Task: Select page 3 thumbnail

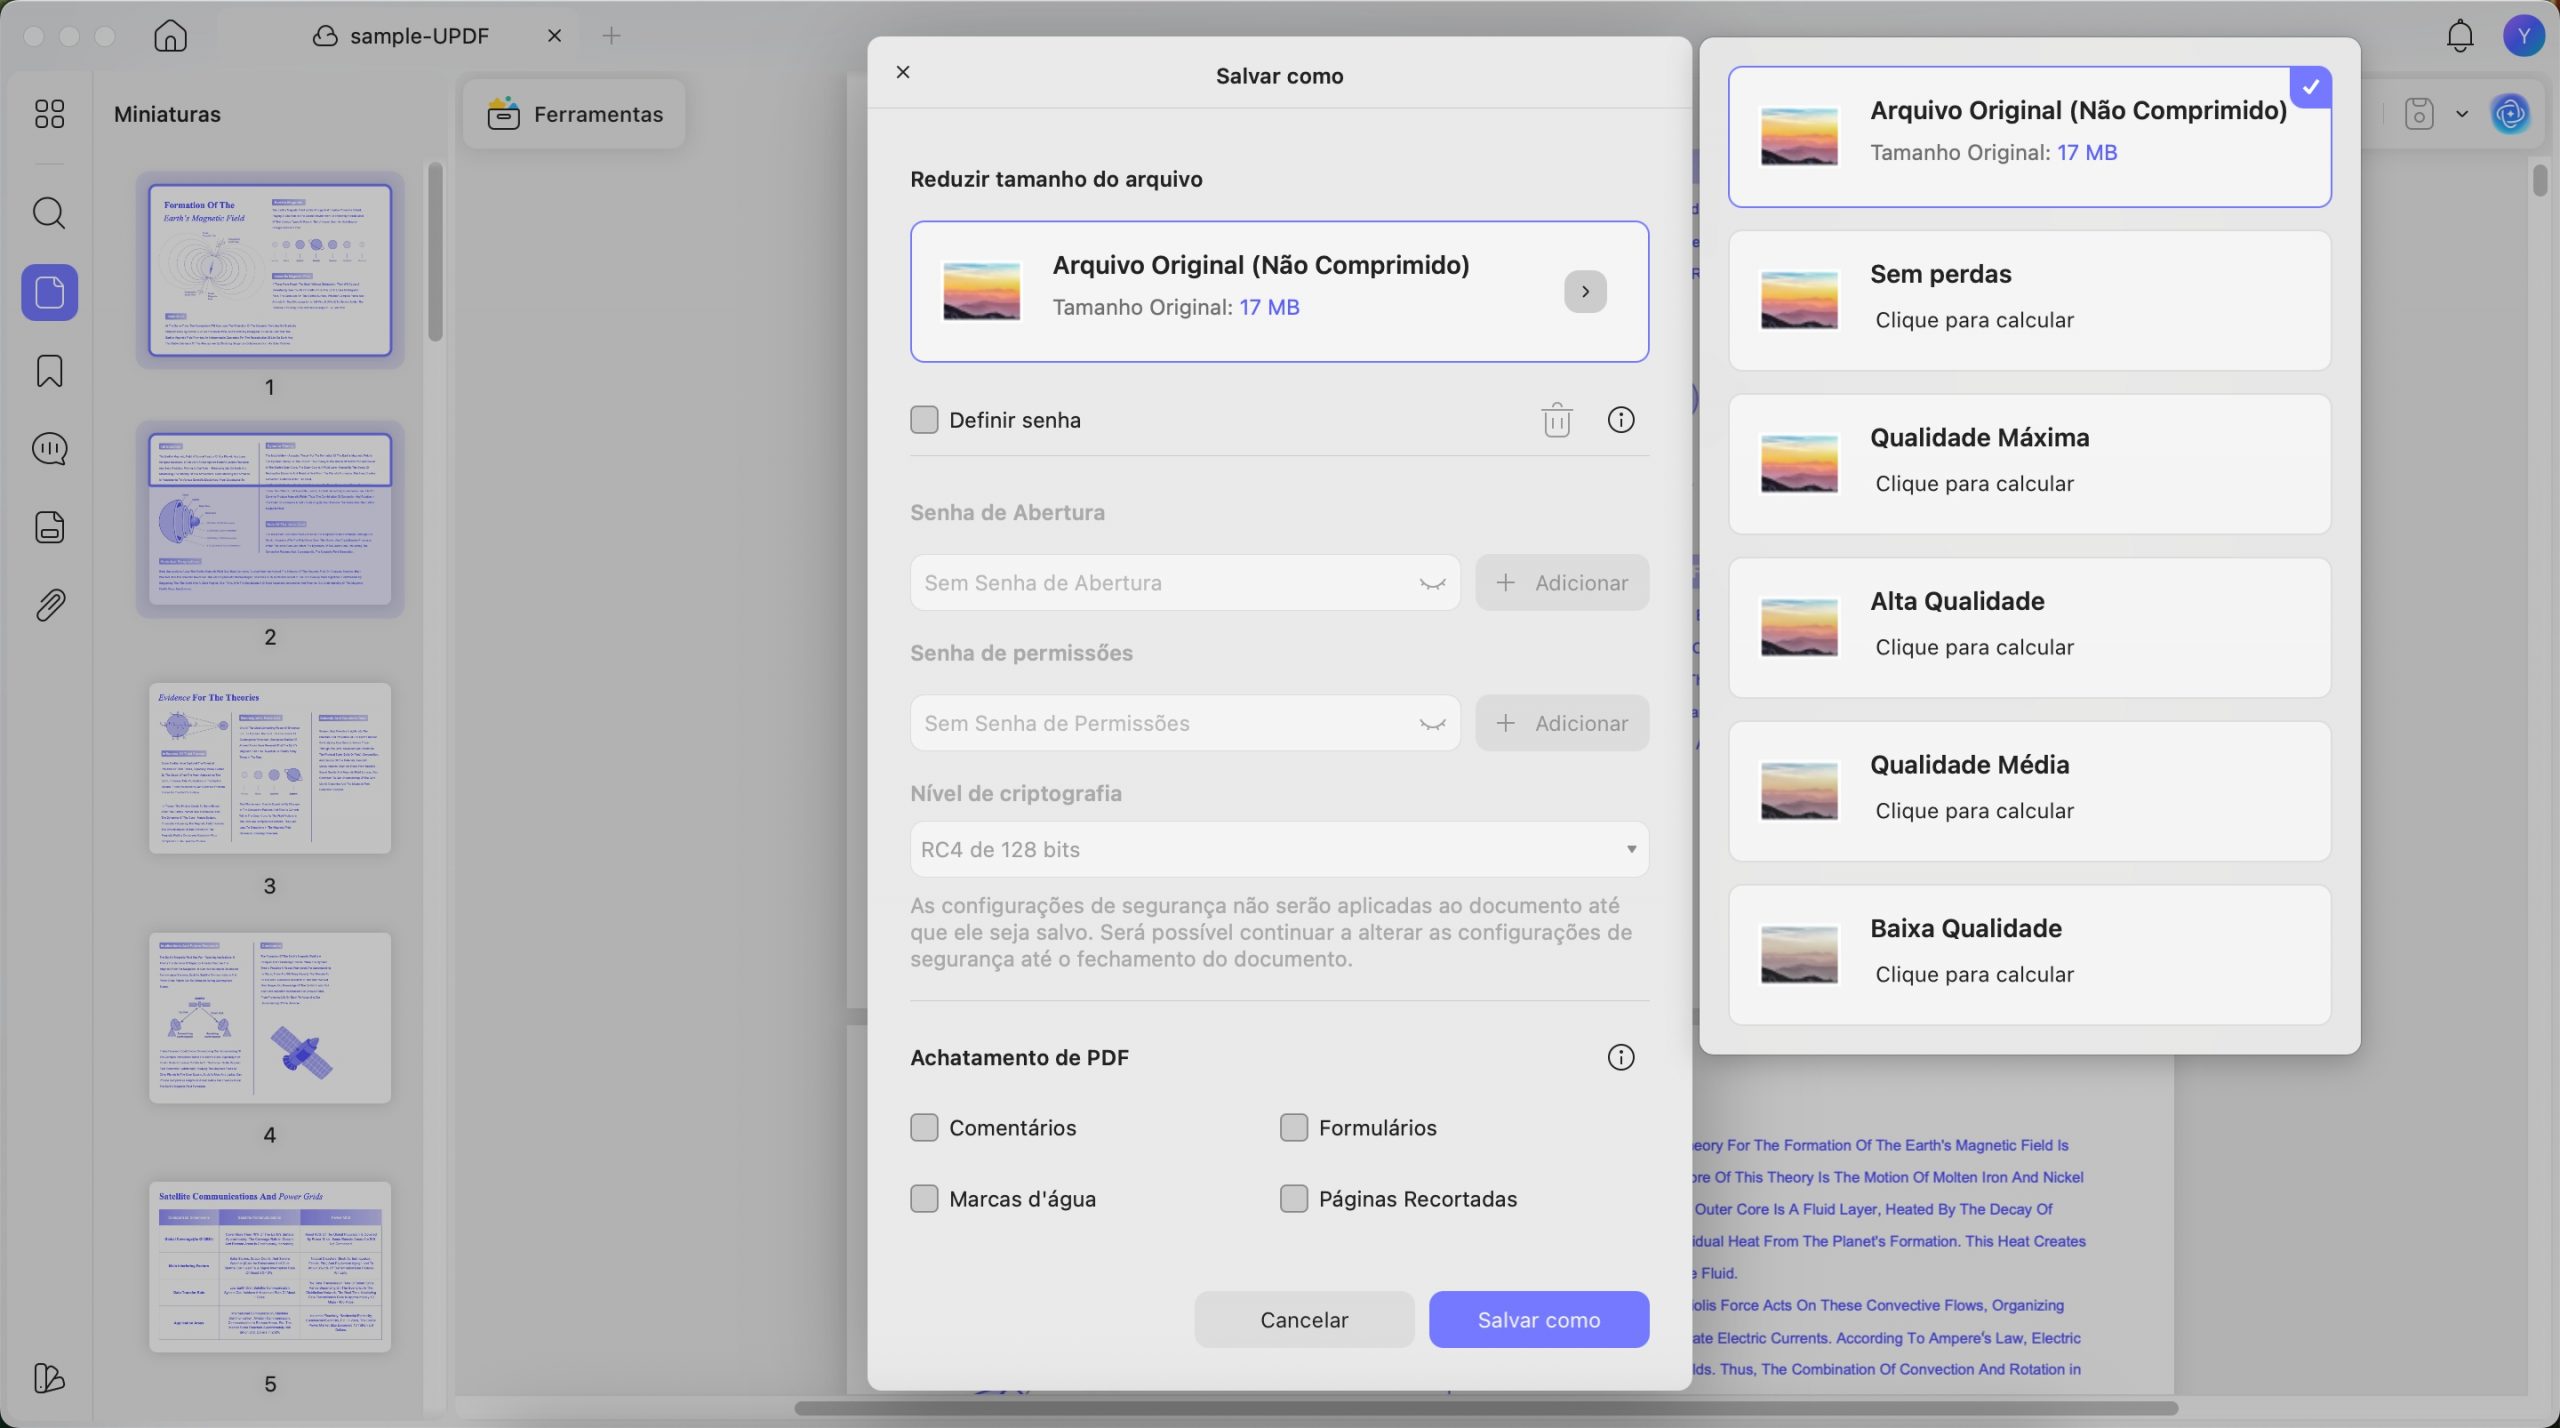Action: (x=270, y=768)
